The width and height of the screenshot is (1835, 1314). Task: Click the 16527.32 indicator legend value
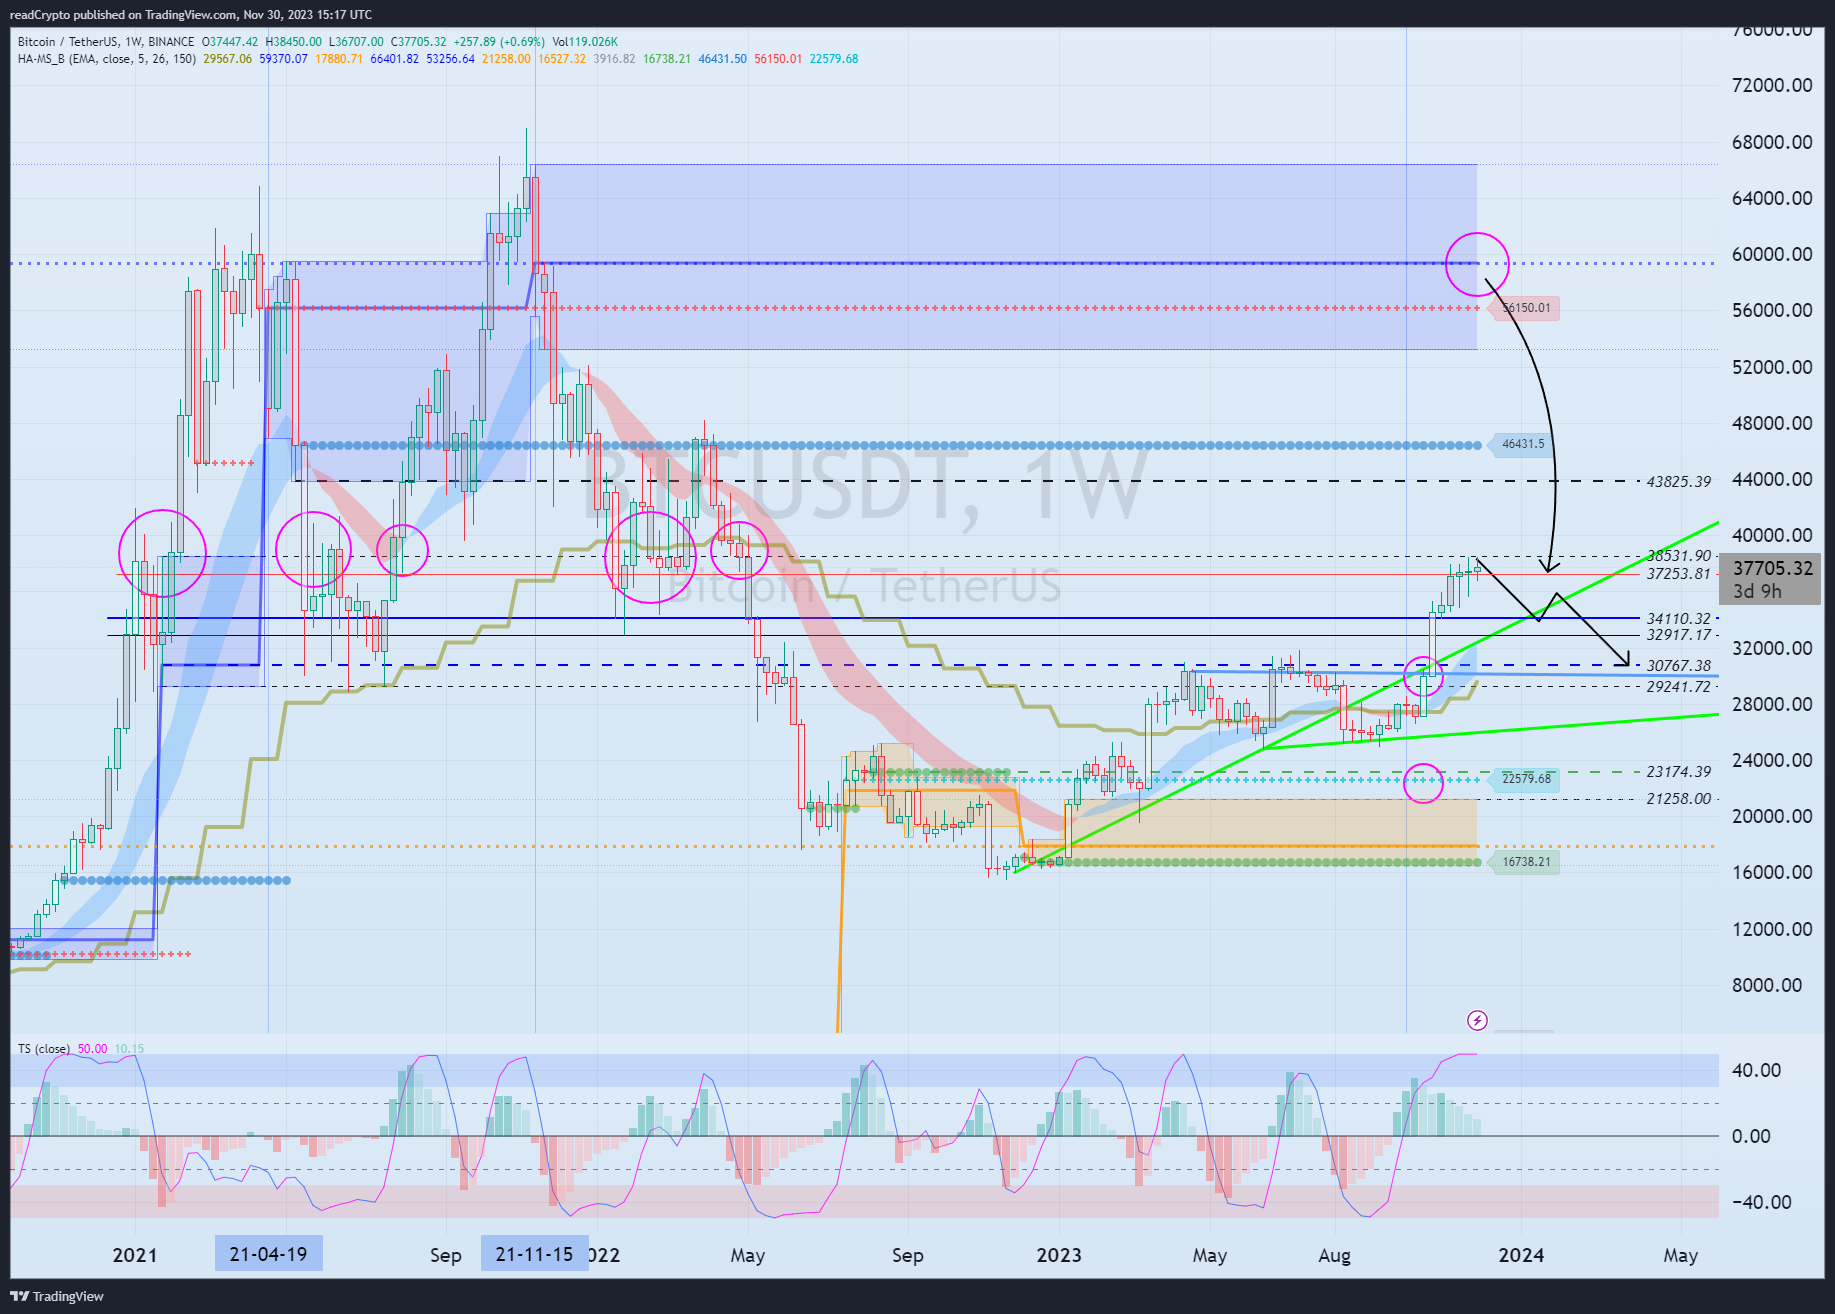(x=562, y=59)
